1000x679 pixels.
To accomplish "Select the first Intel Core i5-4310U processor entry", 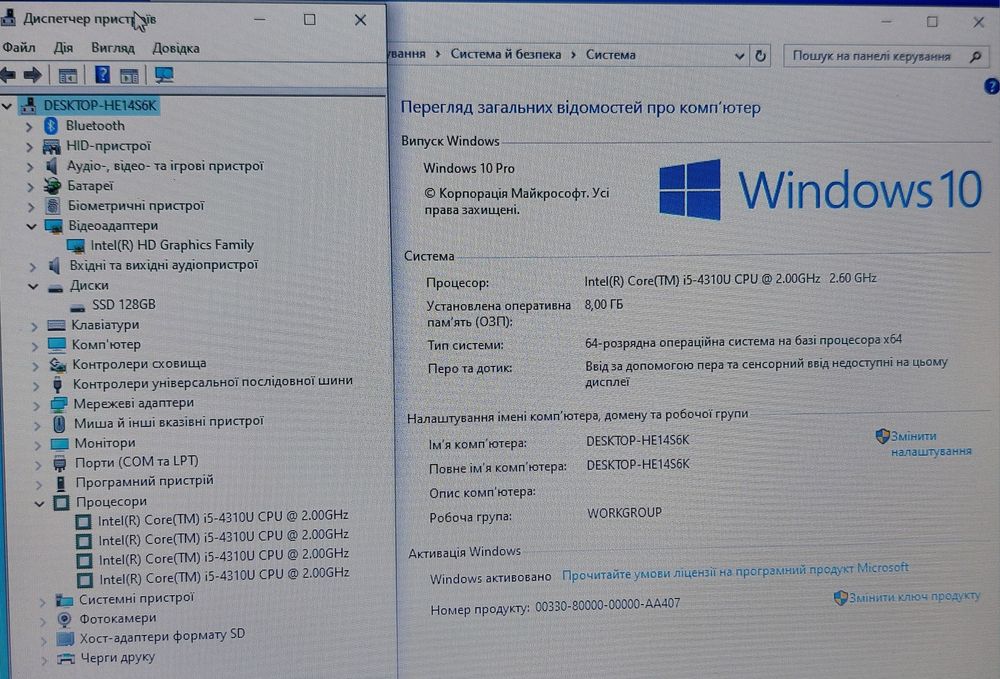I will point(223,518).
